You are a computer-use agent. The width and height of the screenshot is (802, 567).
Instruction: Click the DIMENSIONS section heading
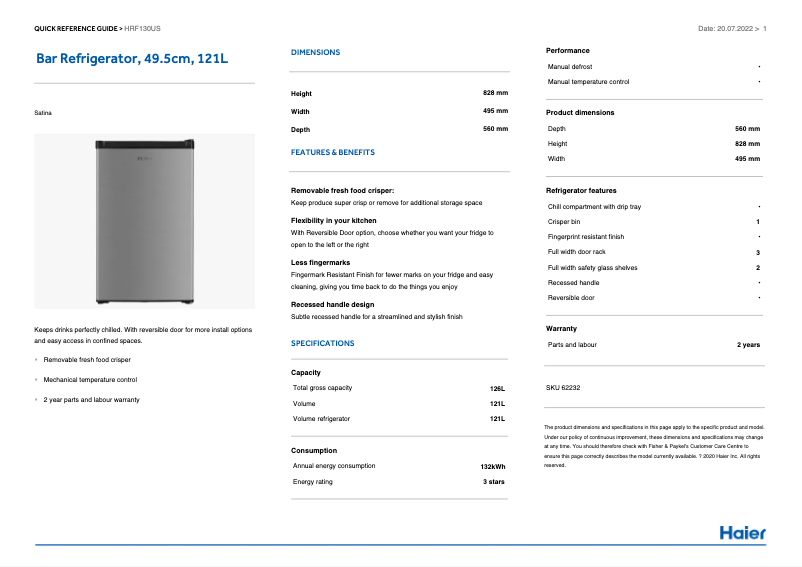[x=315, y=52]
